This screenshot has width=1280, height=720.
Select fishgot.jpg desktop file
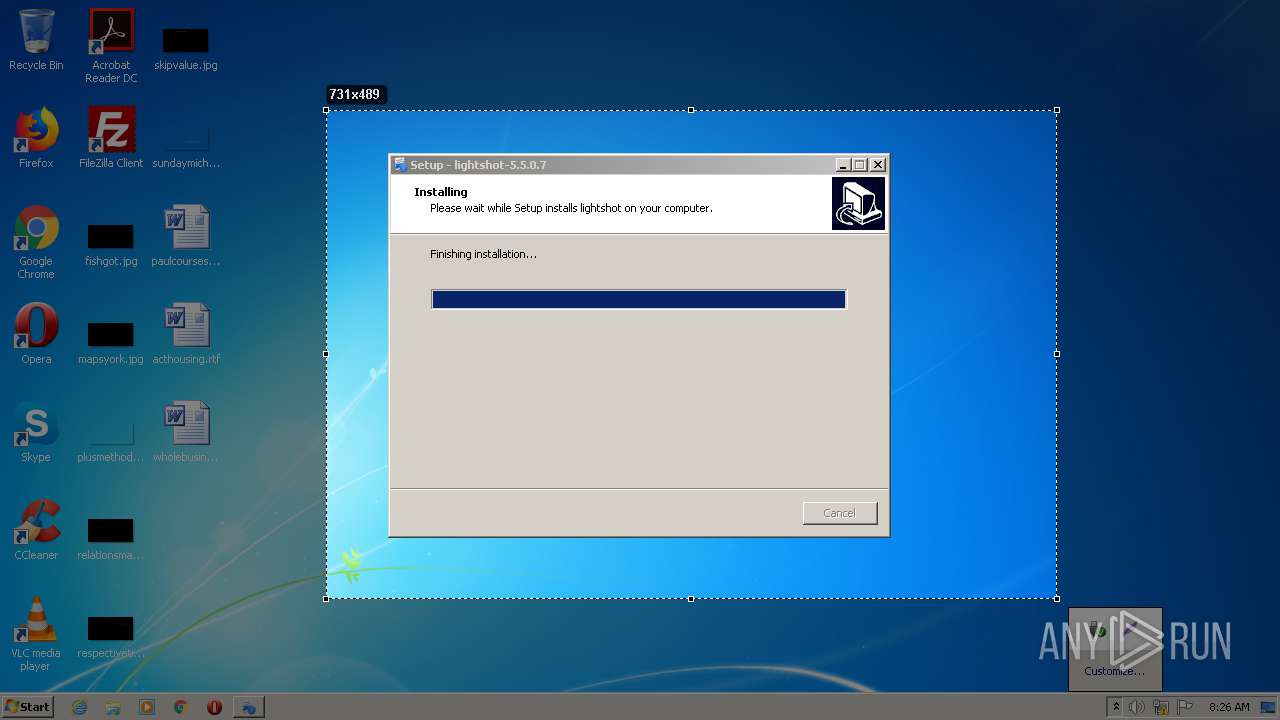pos(111,245)
